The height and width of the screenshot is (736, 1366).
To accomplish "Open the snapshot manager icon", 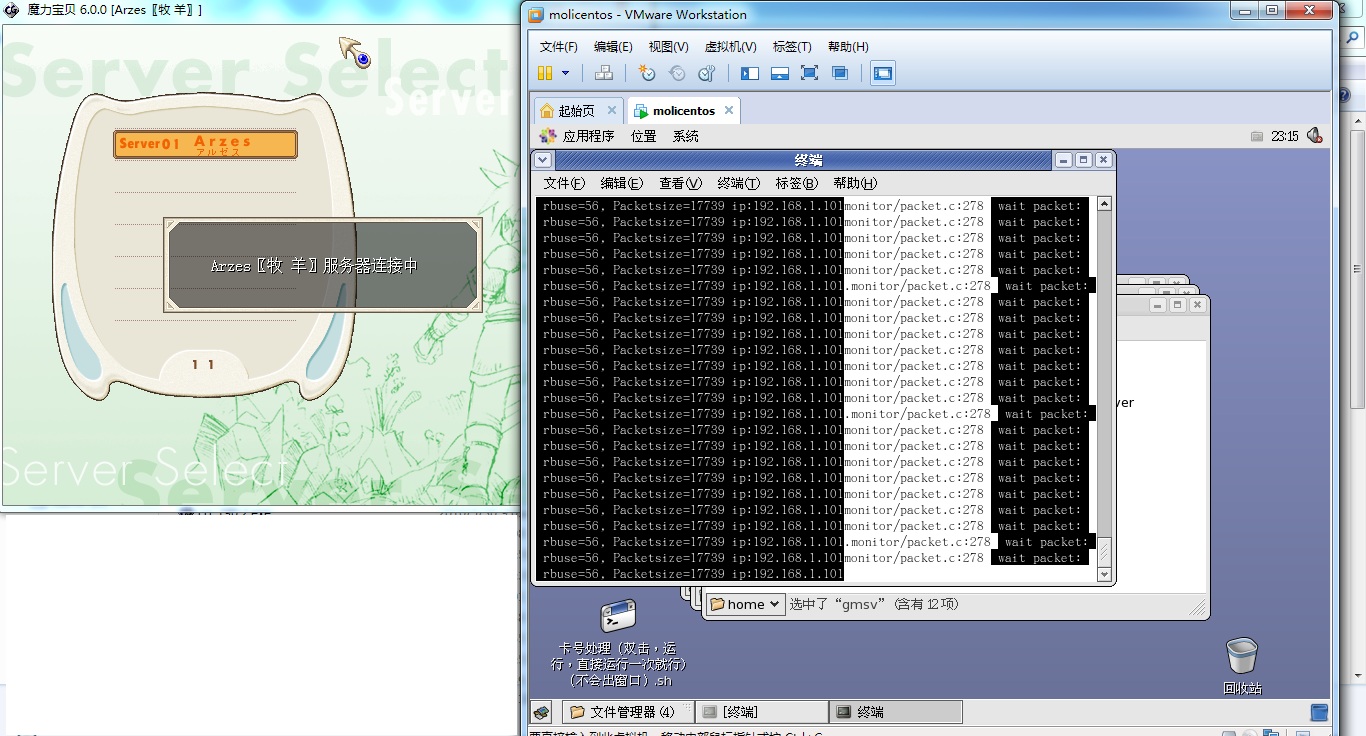I will [x=707, y=73].
